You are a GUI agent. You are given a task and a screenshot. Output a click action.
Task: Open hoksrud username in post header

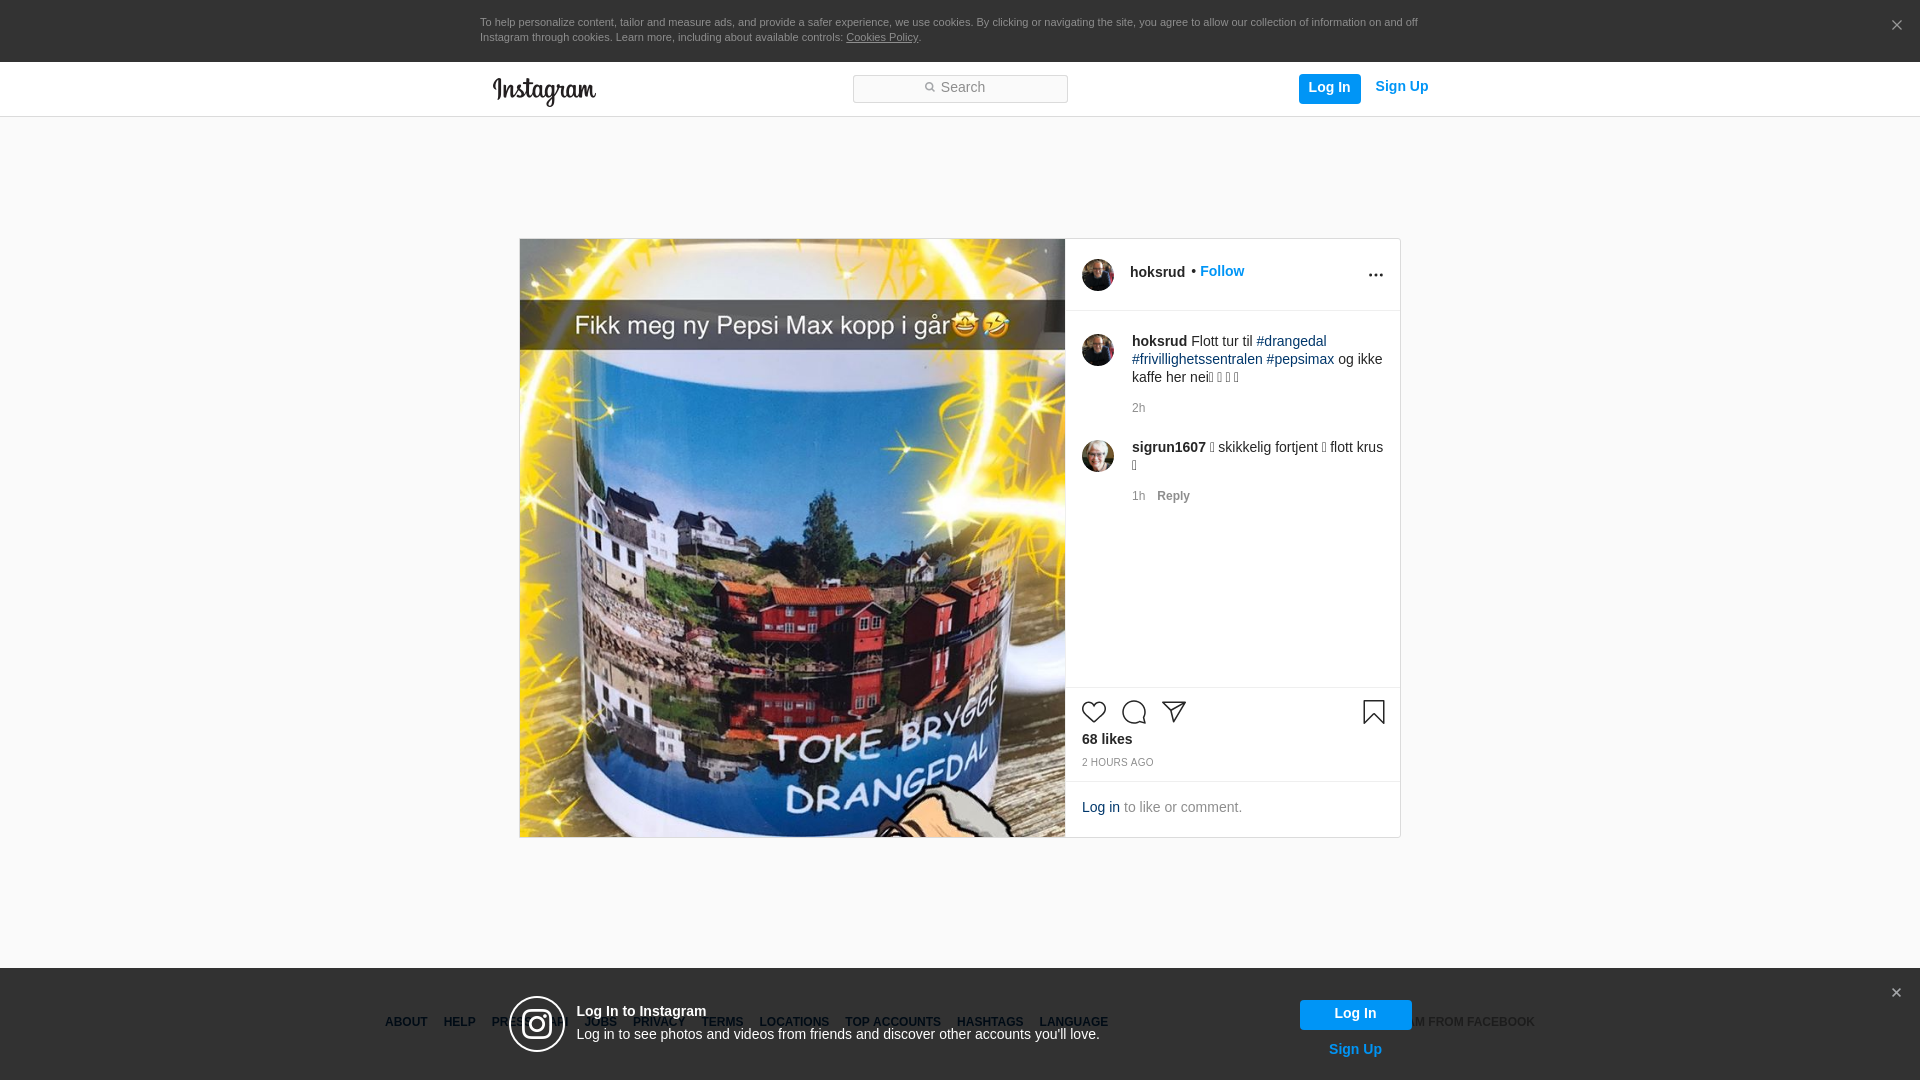1157,272
